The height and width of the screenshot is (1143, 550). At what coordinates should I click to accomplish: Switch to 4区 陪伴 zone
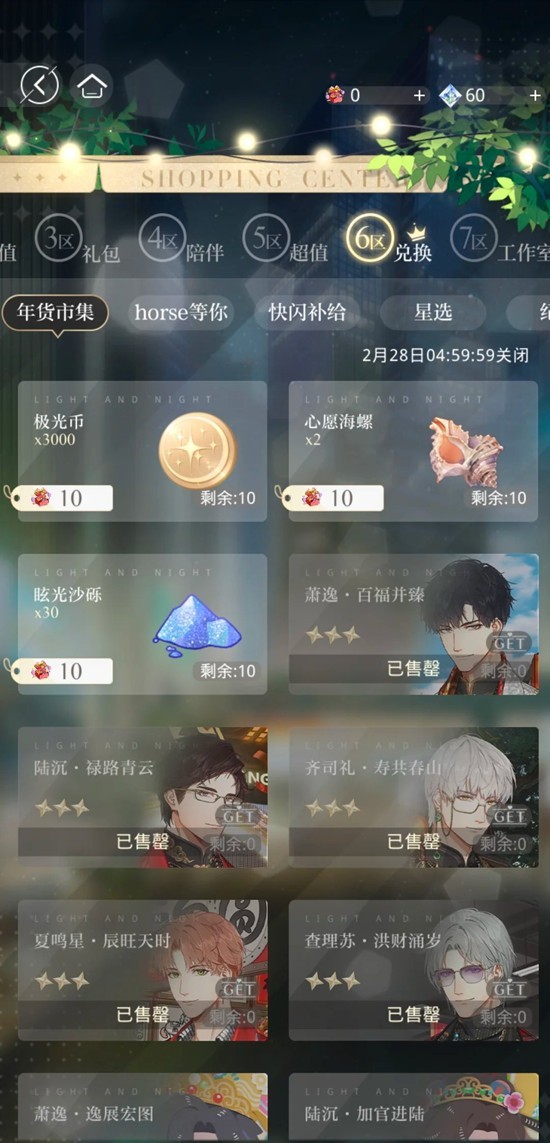(182, 242)
